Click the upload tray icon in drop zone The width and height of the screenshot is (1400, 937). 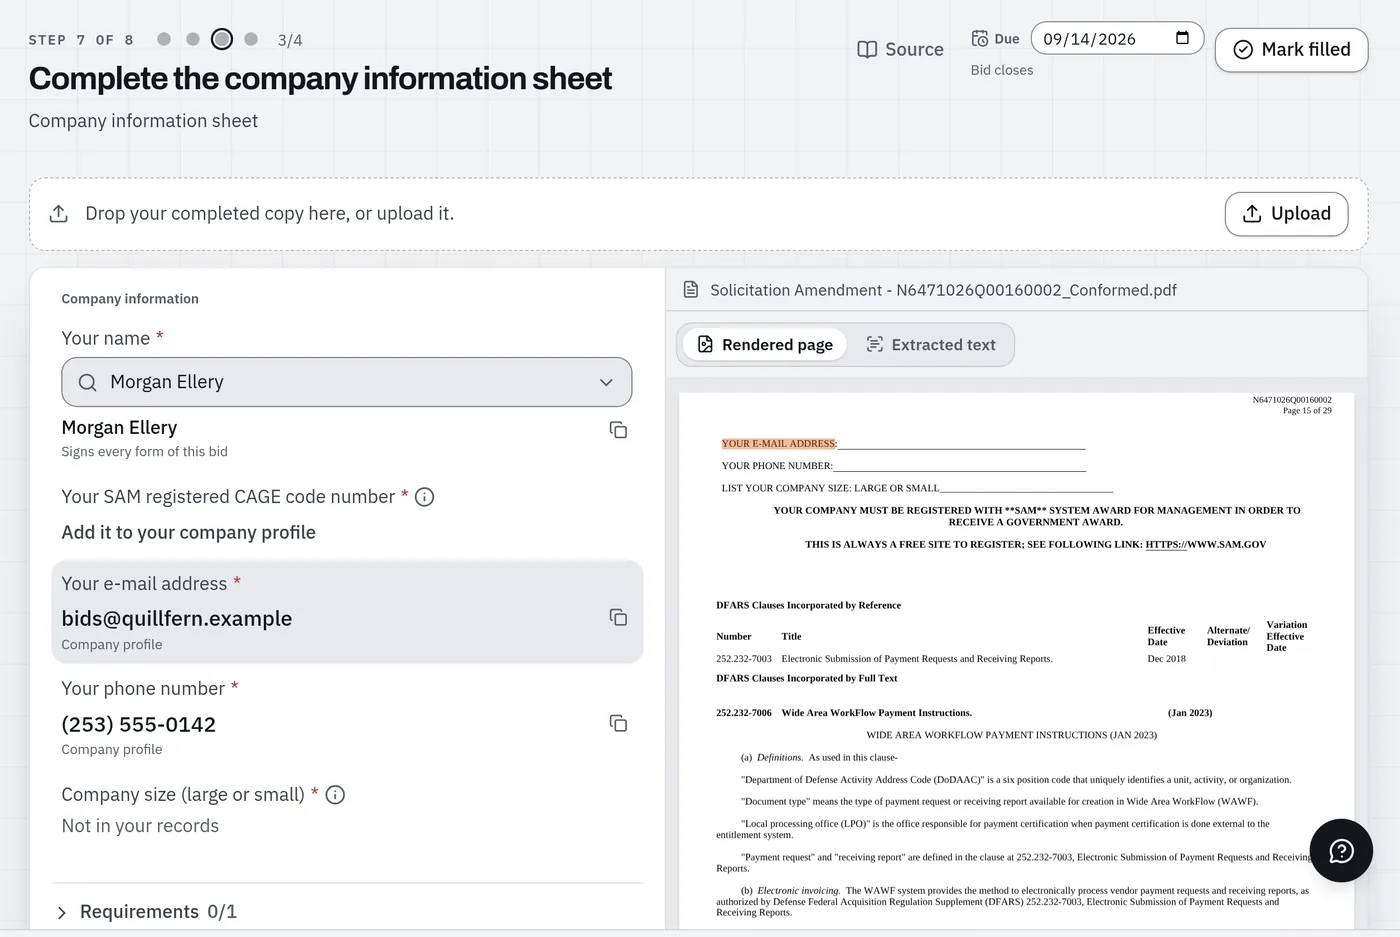pos(59,214)
